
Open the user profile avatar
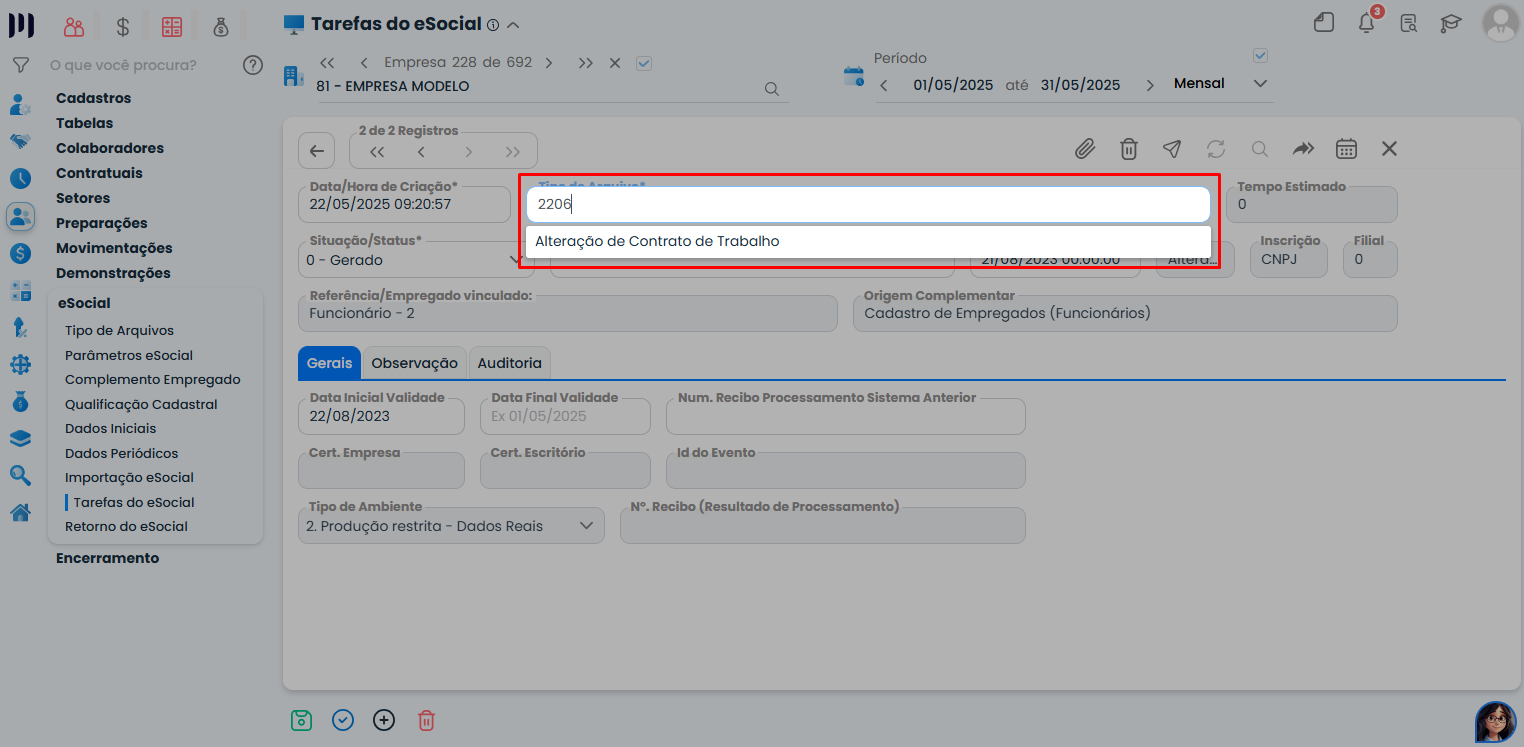pos(1500,22)
